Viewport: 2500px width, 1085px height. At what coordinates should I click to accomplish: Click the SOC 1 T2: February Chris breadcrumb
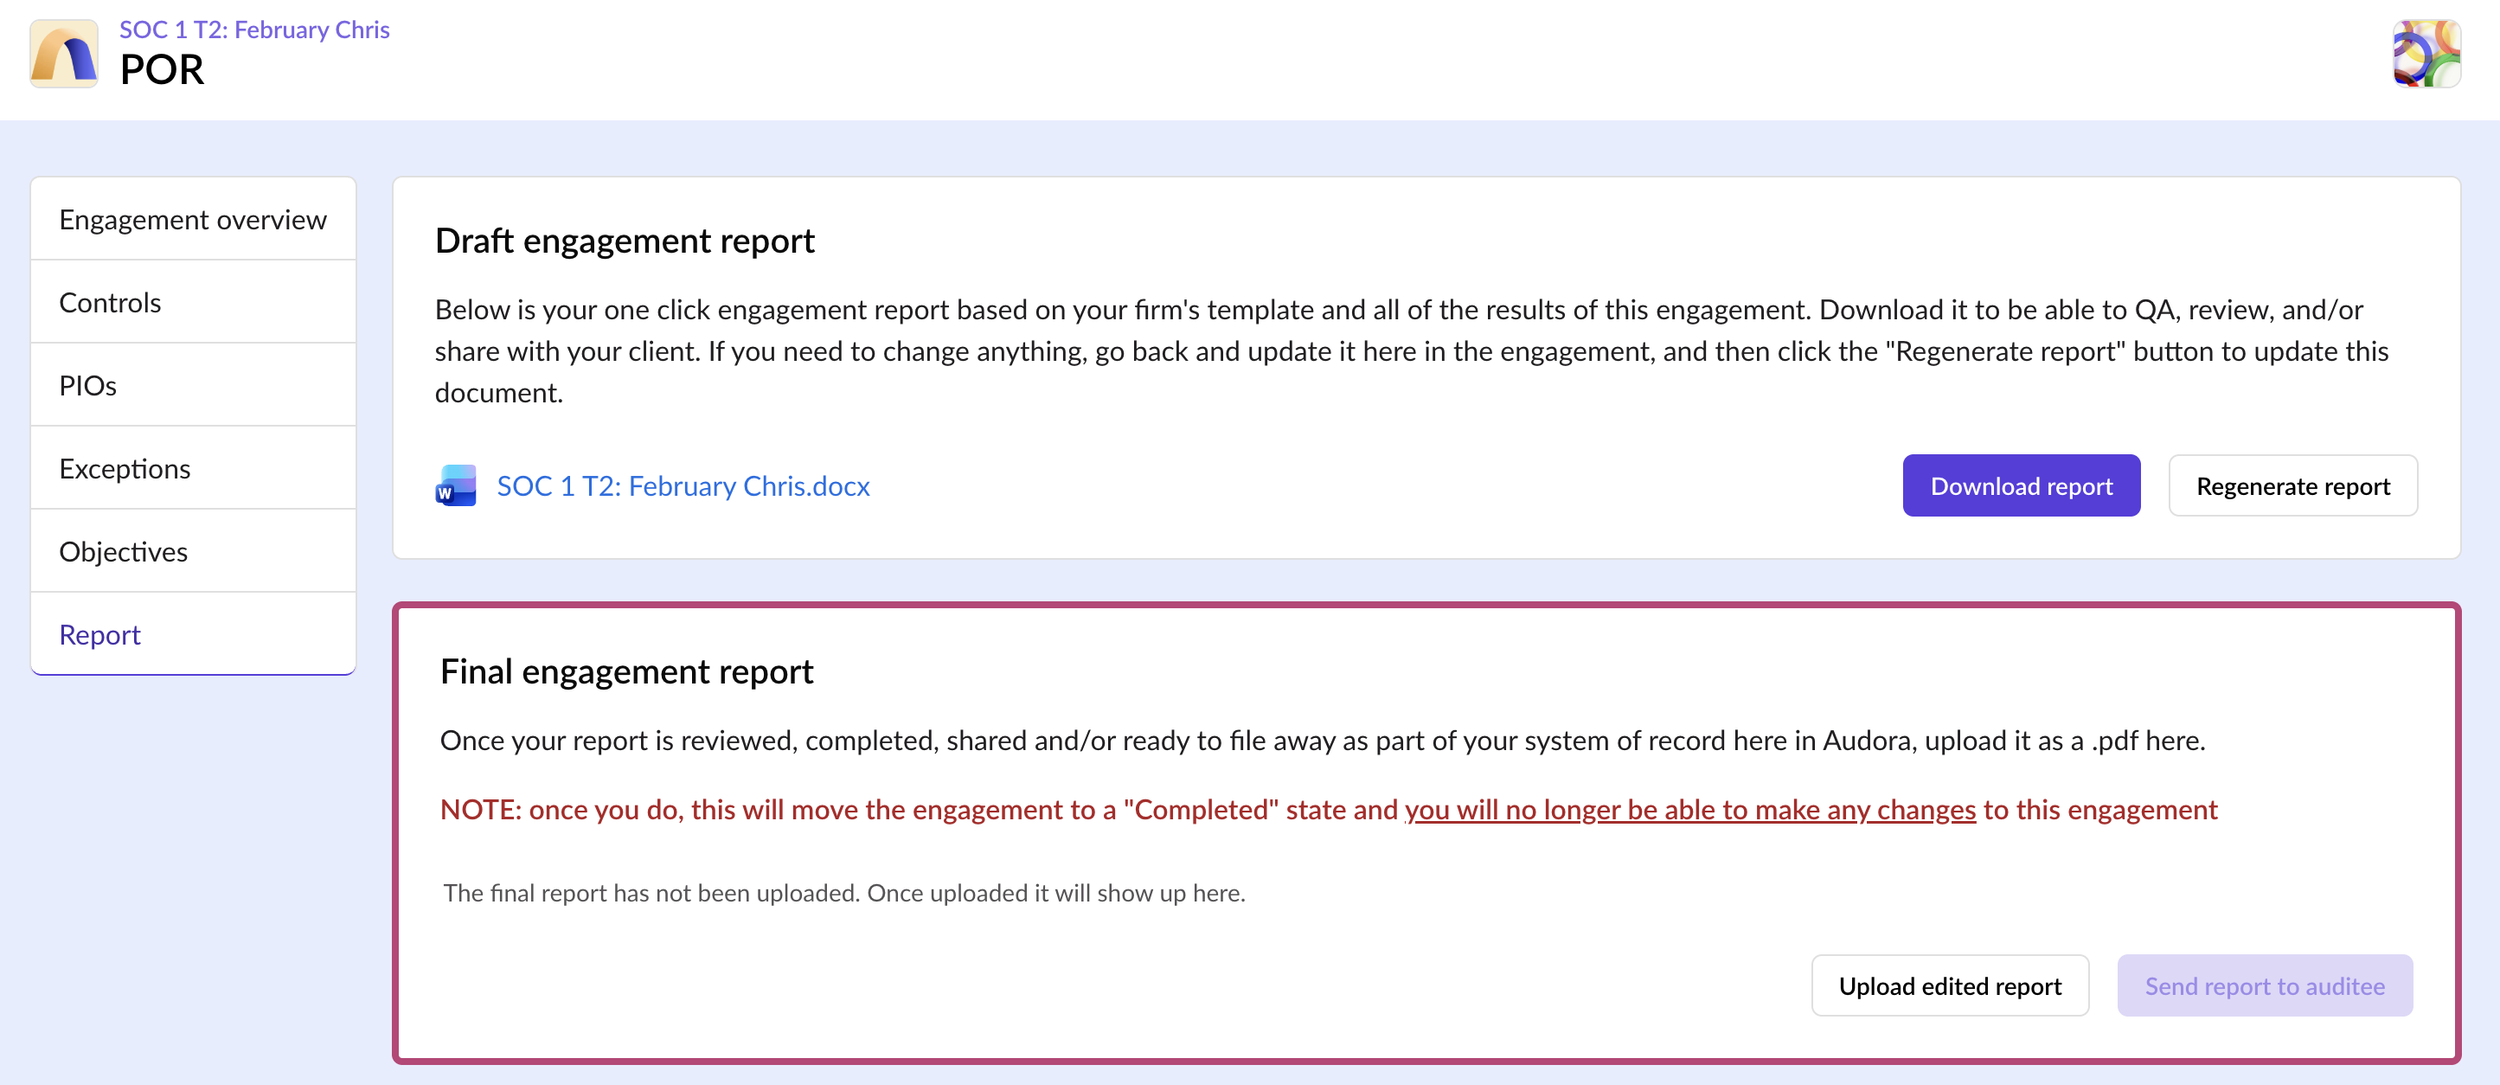[254, 29]
